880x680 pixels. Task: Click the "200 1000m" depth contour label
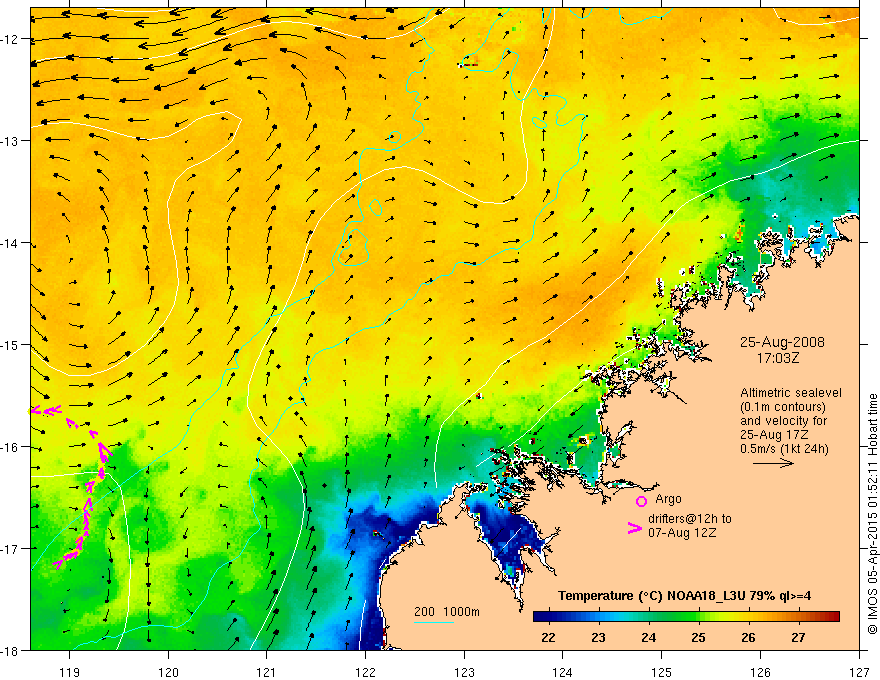pyautogui.click(x=447, y=612)
